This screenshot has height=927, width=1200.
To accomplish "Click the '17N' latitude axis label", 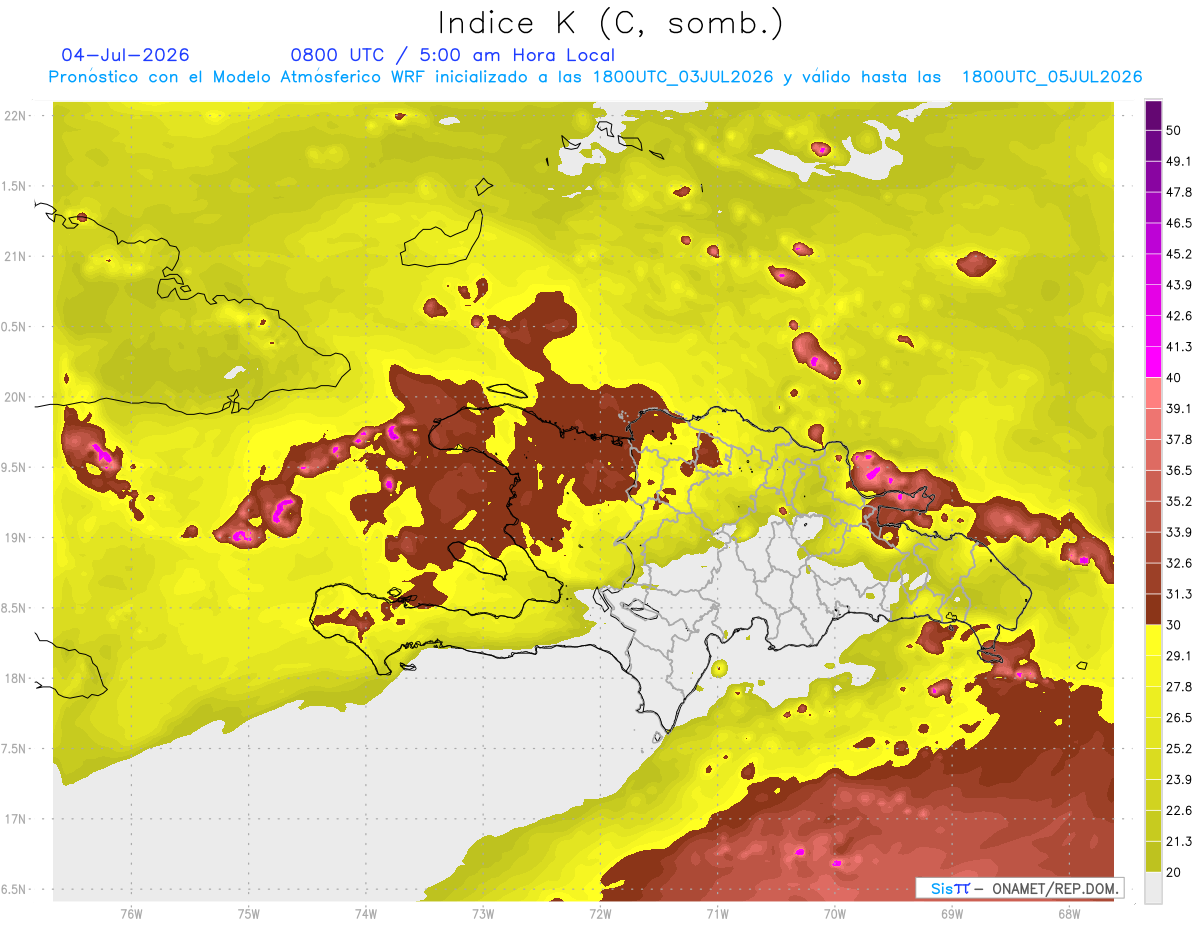I will pyautogui.click(x=15, y=820).
